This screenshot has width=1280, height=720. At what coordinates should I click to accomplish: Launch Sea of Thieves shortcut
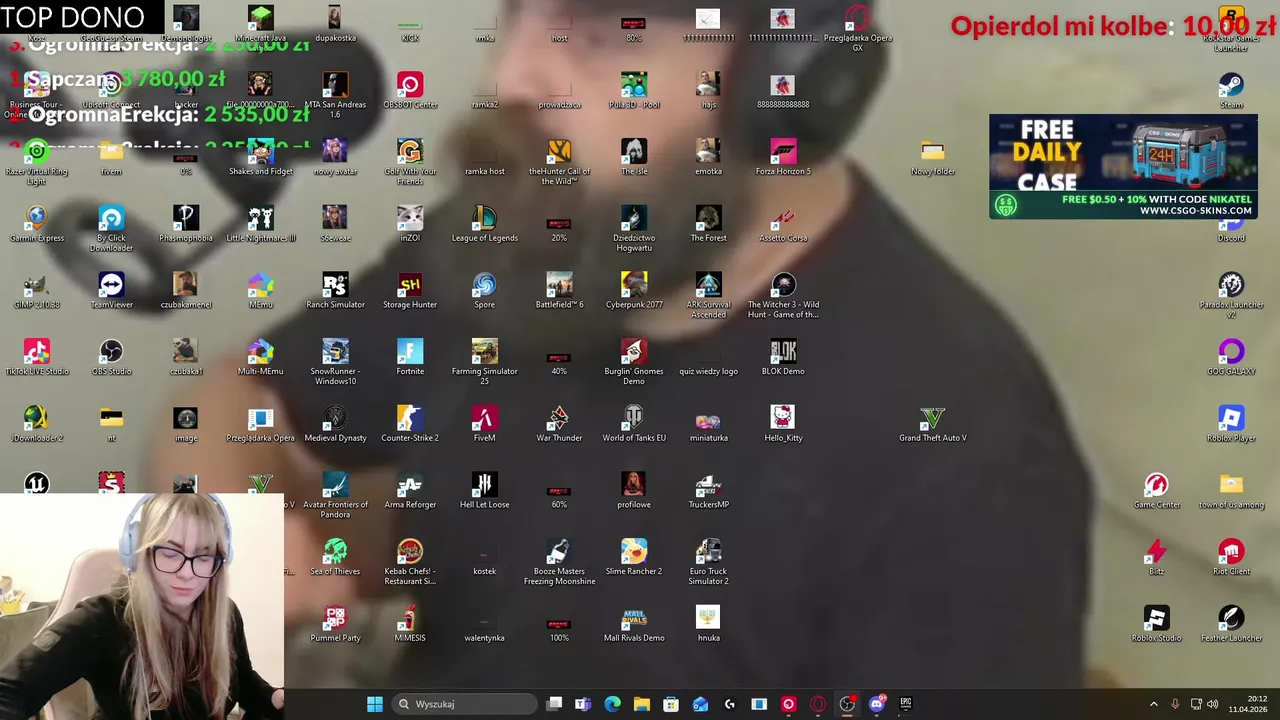335,557
